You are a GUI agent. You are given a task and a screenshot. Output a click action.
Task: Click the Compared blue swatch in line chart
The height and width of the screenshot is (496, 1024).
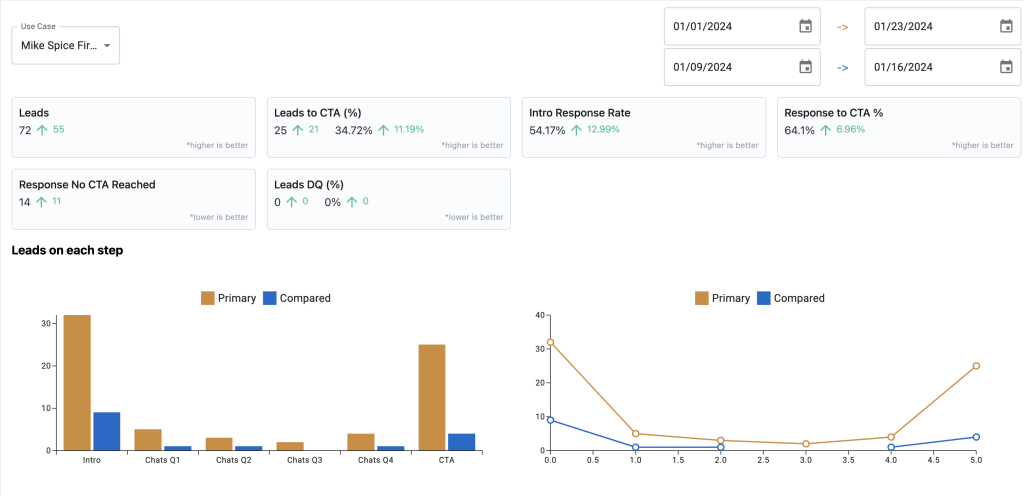coord(764,298)
